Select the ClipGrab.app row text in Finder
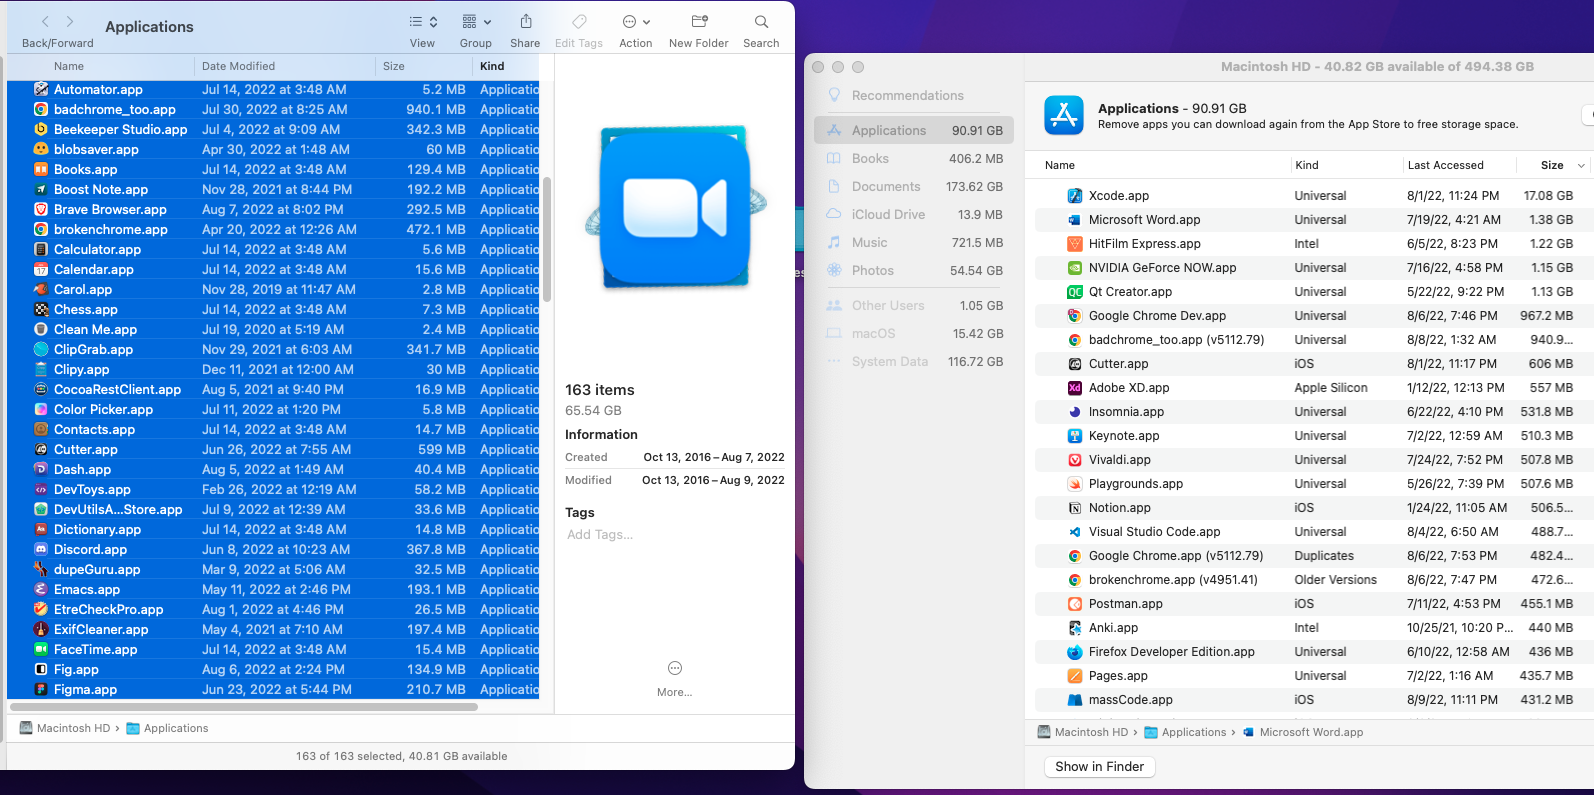 tap(93, 349)
